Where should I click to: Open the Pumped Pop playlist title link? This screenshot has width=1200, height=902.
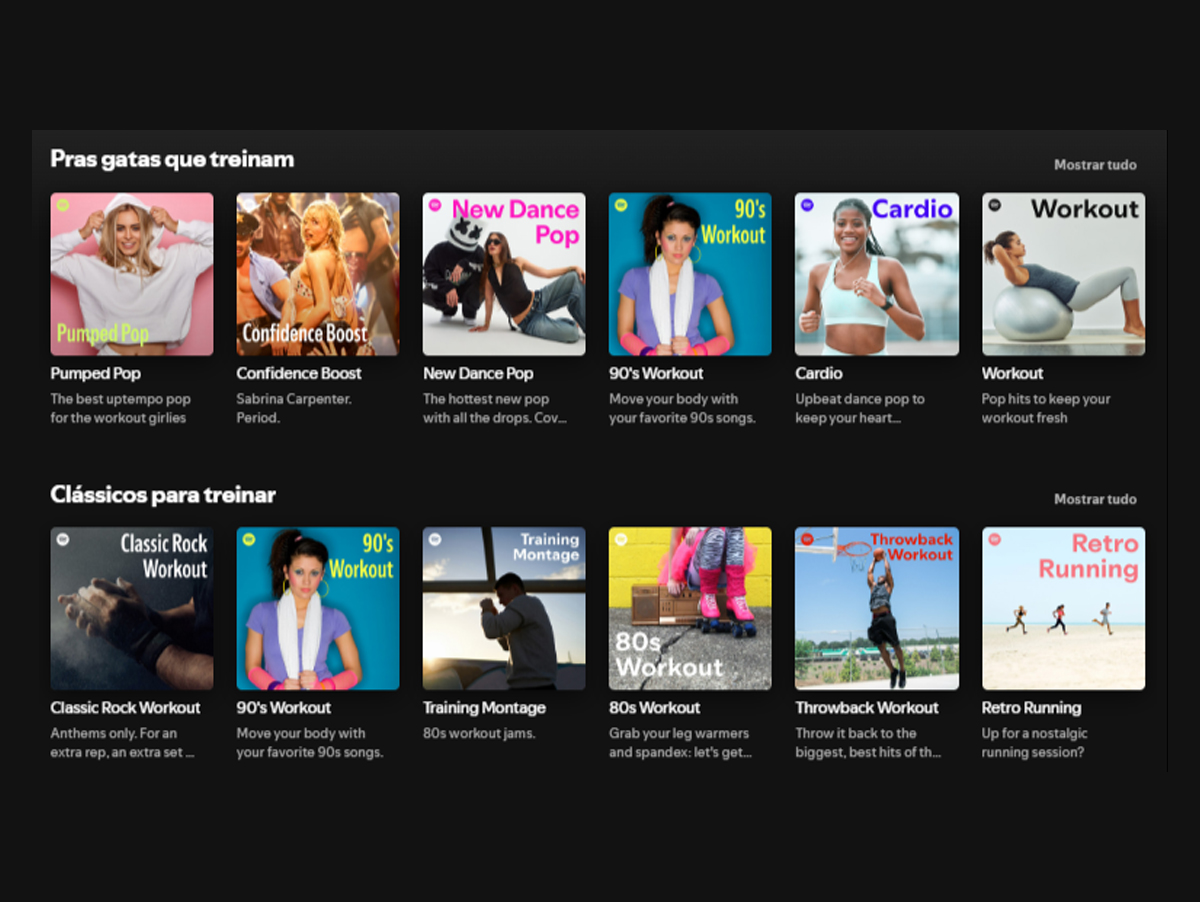pyautogui.click(x=95, y=373)
